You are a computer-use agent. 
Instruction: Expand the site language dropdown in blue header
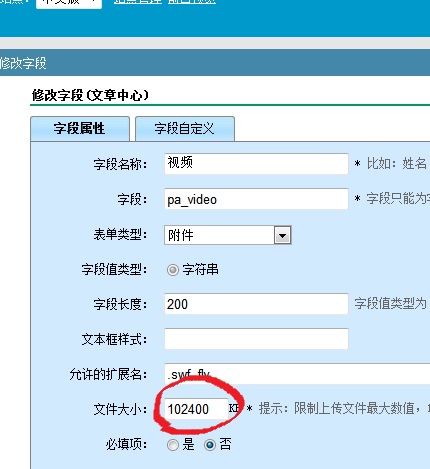[69, 3]
